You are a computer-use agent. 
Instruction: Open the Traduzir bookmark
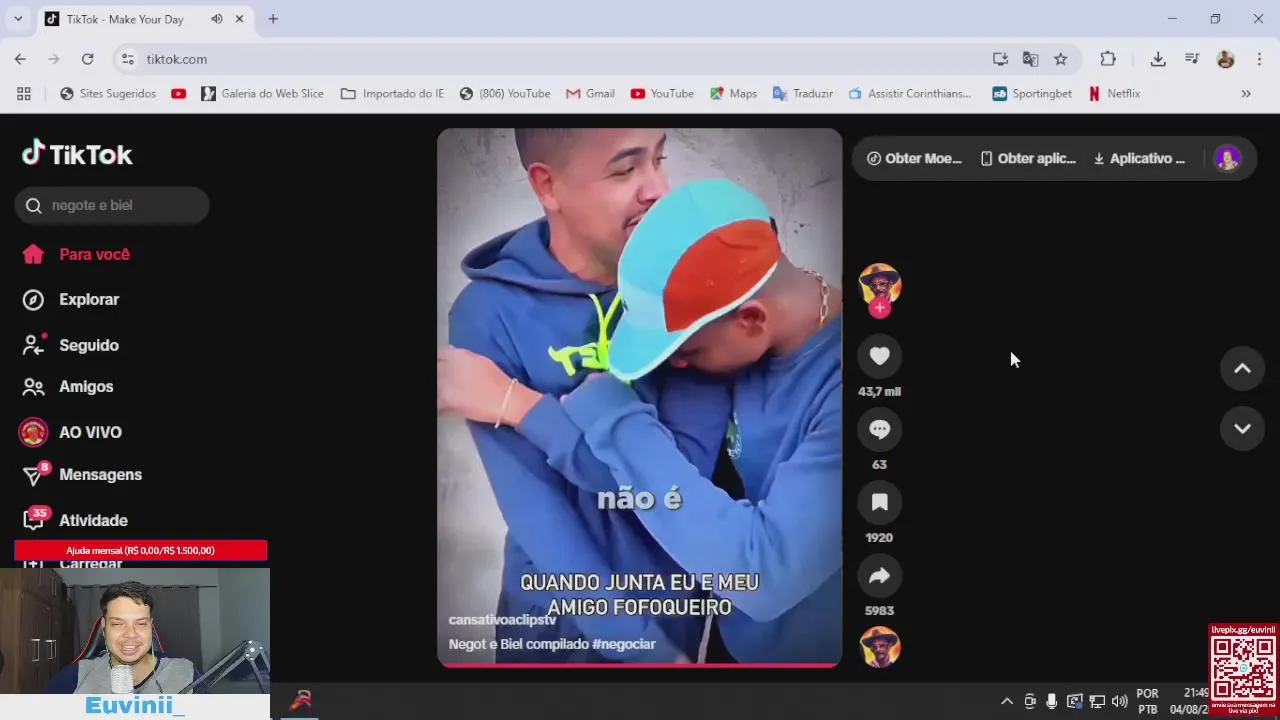click(x=803, y=93)
